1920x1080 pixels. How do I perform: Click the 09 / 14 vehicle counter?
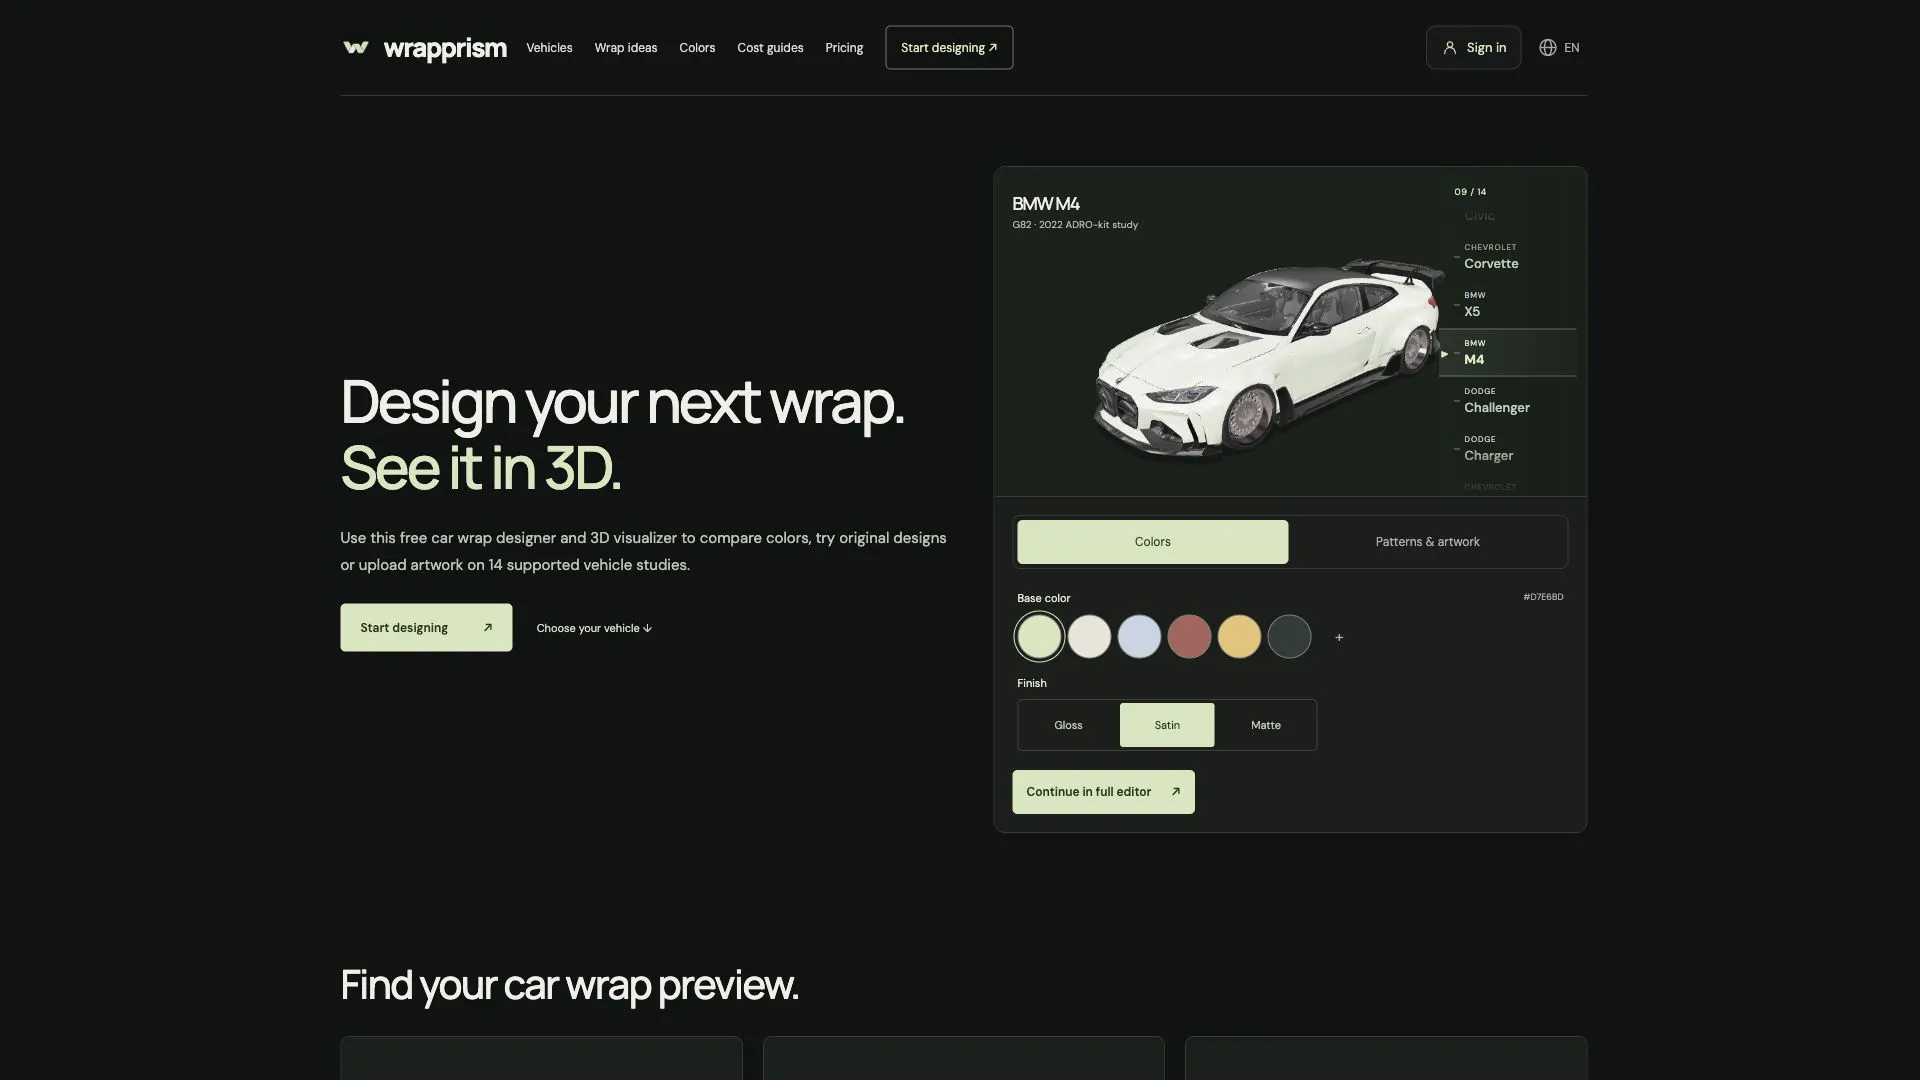[1470, 192]
